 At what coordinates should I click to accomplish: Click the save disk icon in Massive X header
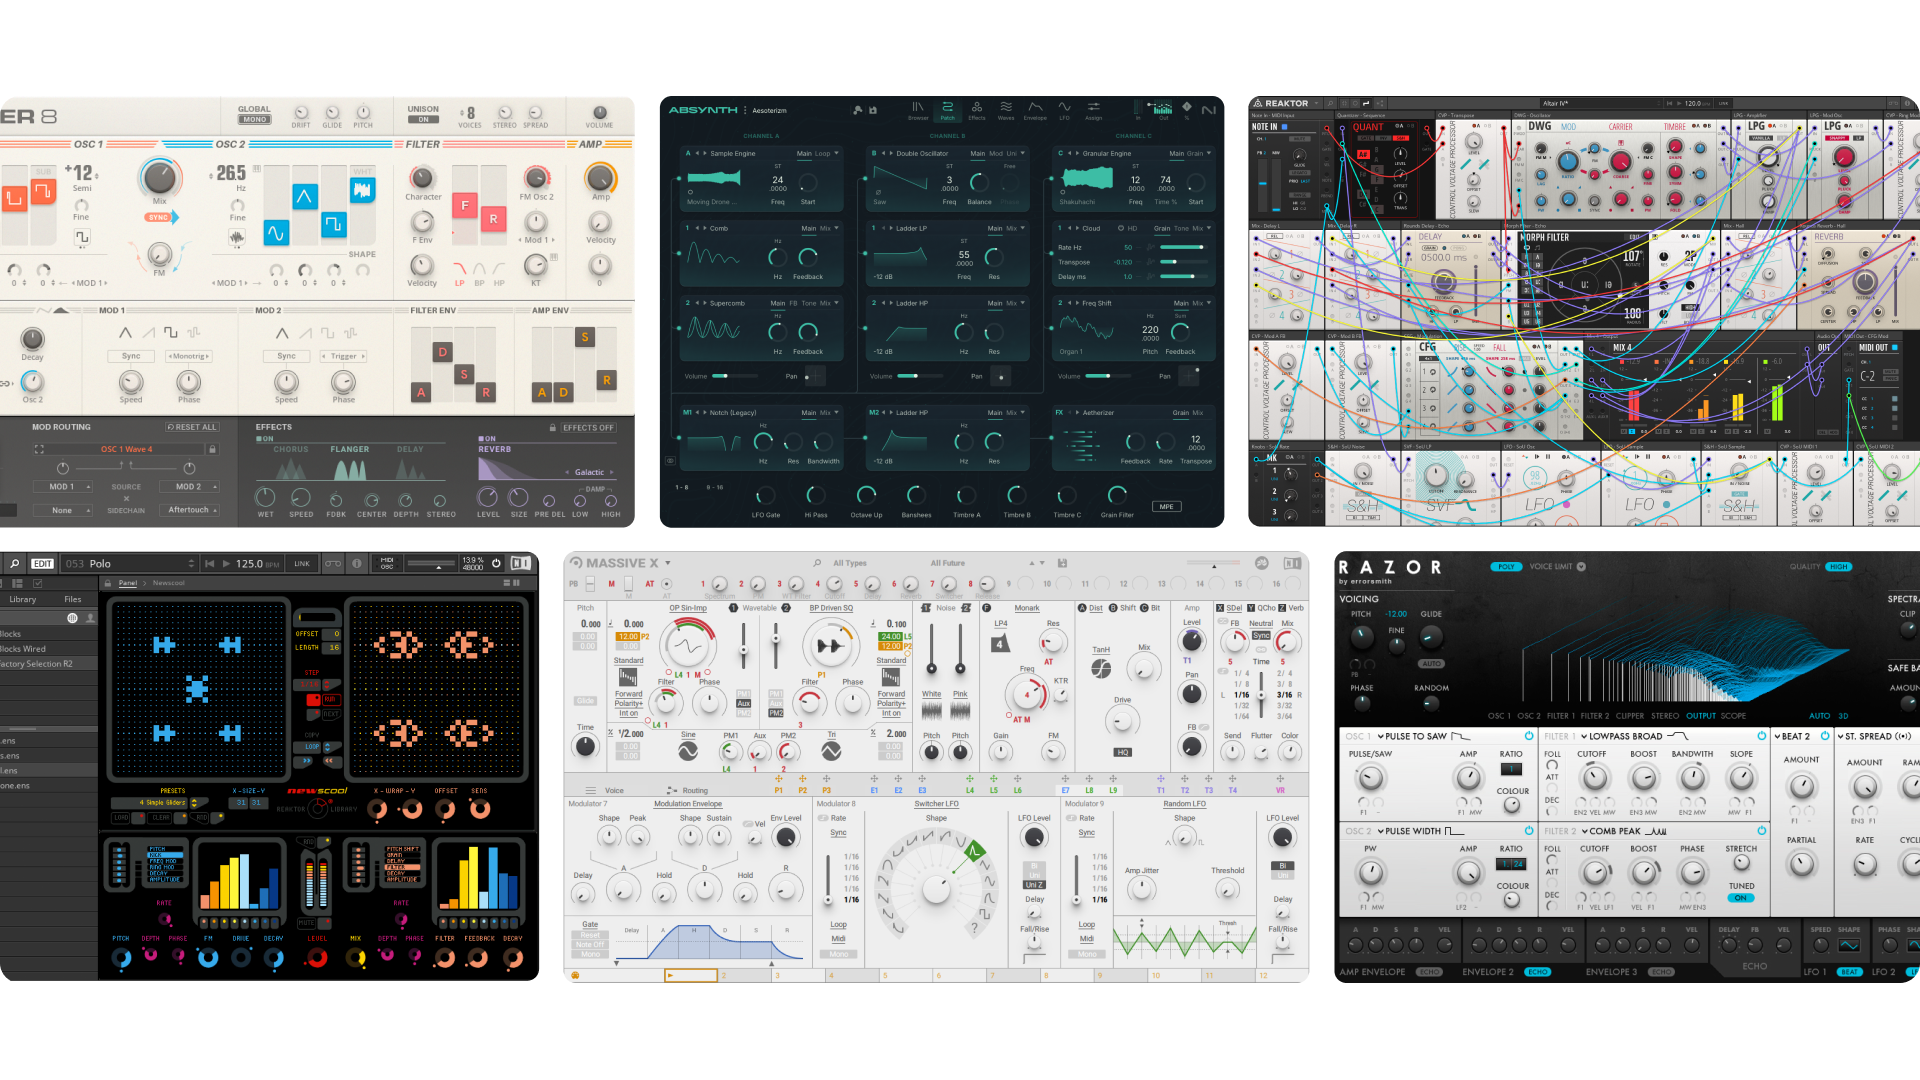pos(1062,563)
